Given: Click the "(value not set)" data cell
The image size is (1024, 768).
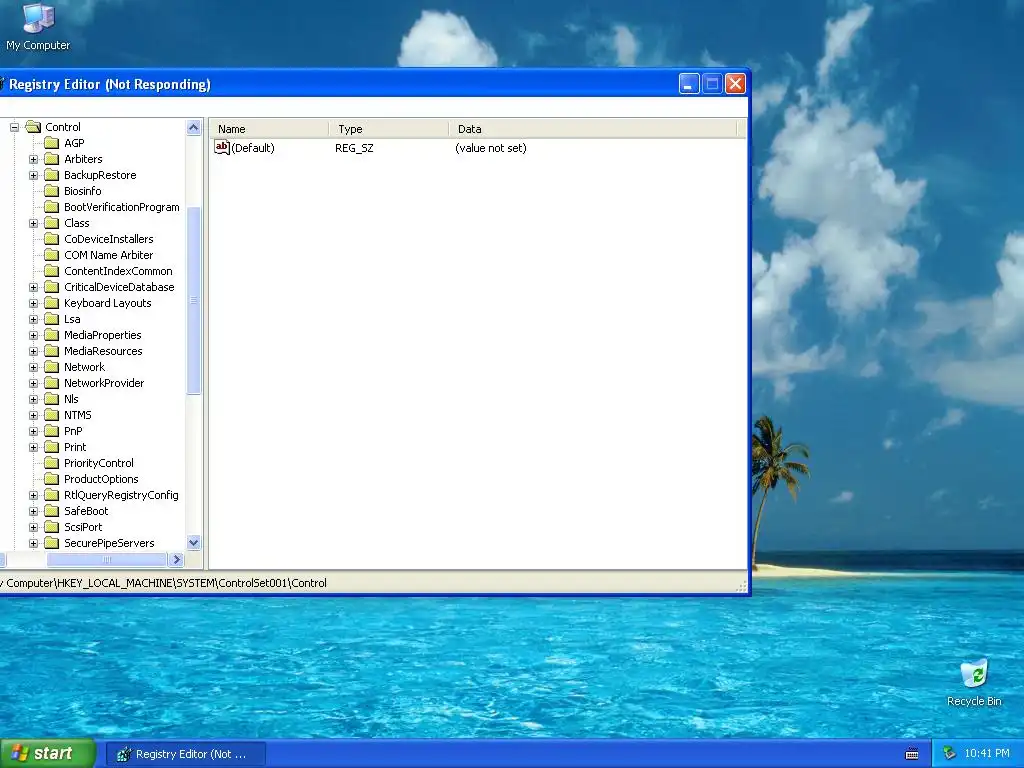Looking at the screenshot, I should (490, 148).
